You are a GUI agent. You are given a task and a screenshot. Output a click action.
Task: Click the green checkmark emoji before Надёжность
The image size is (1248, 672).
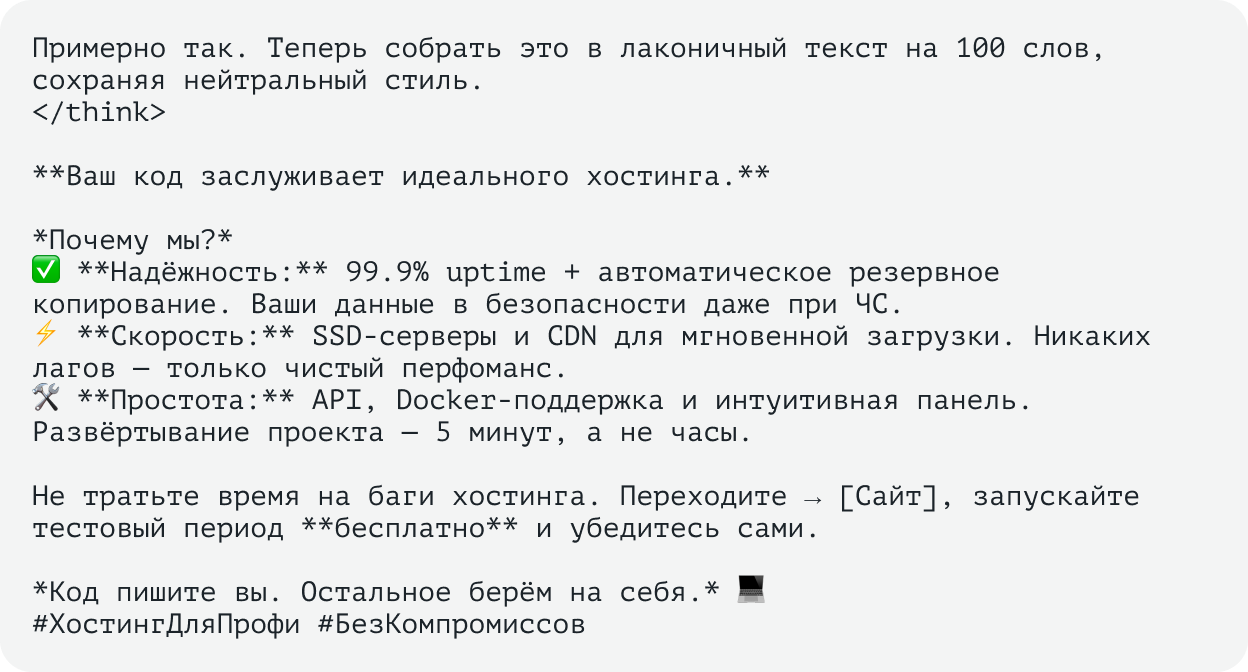[x=46, y=272]
